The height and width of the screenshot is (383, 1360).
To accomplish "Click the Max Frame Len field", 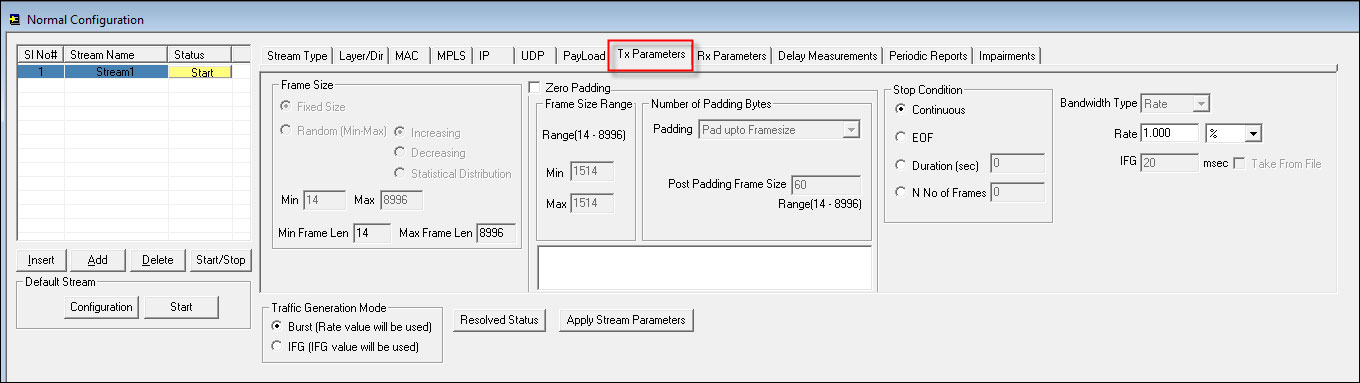I will pyautogui.click(x=496, y=233).
